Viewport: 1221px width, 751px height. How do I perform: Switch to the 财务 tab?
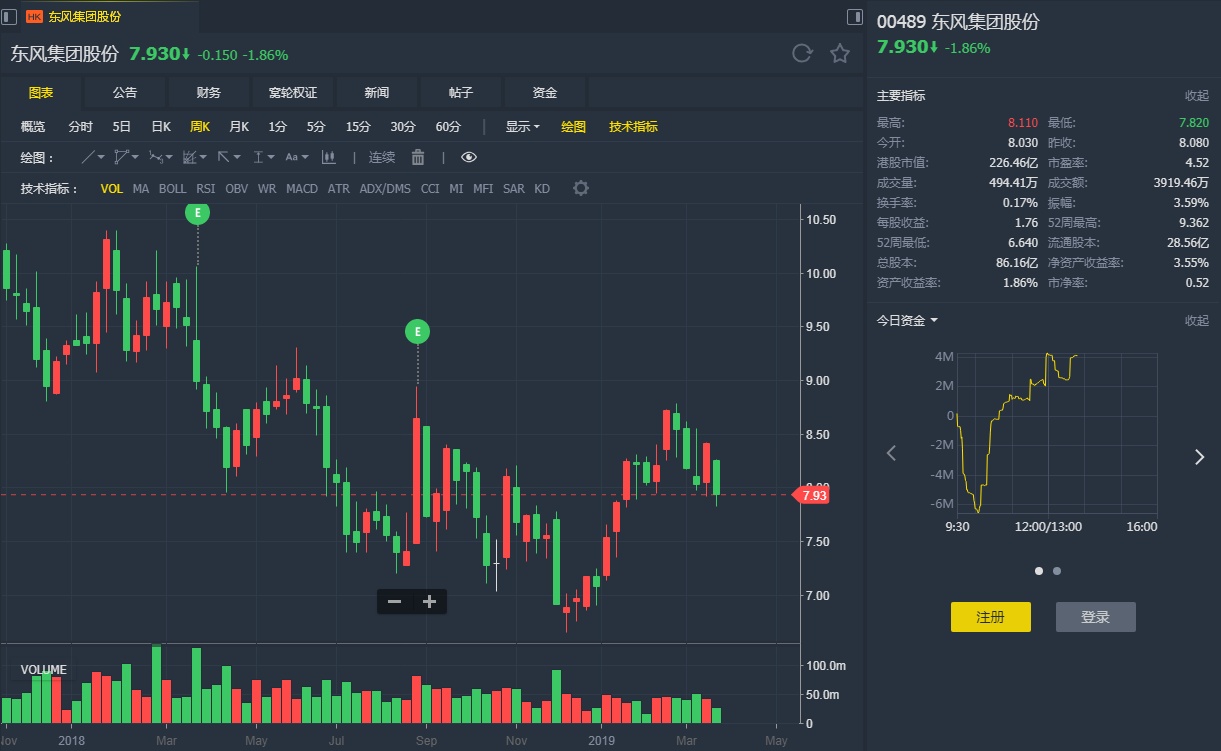click(x=209, y=92)
